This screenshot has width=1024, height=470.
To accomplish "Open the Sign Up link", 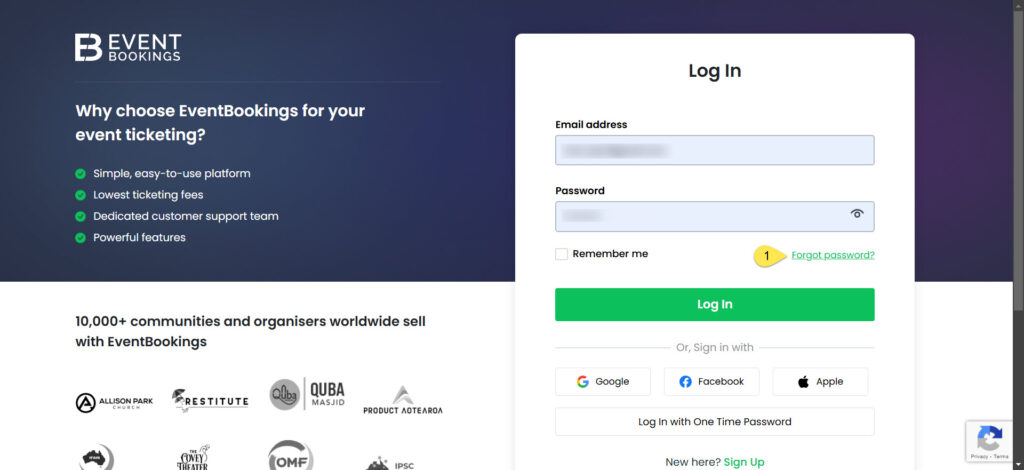I will [x=744, y=462].
